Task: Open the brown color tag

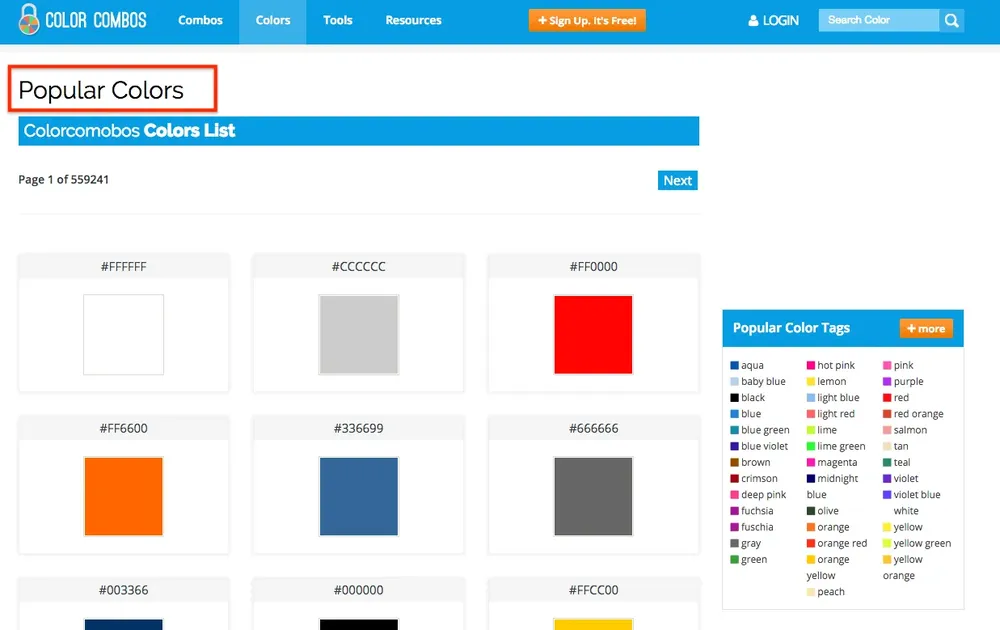Action: pos(755,462)
